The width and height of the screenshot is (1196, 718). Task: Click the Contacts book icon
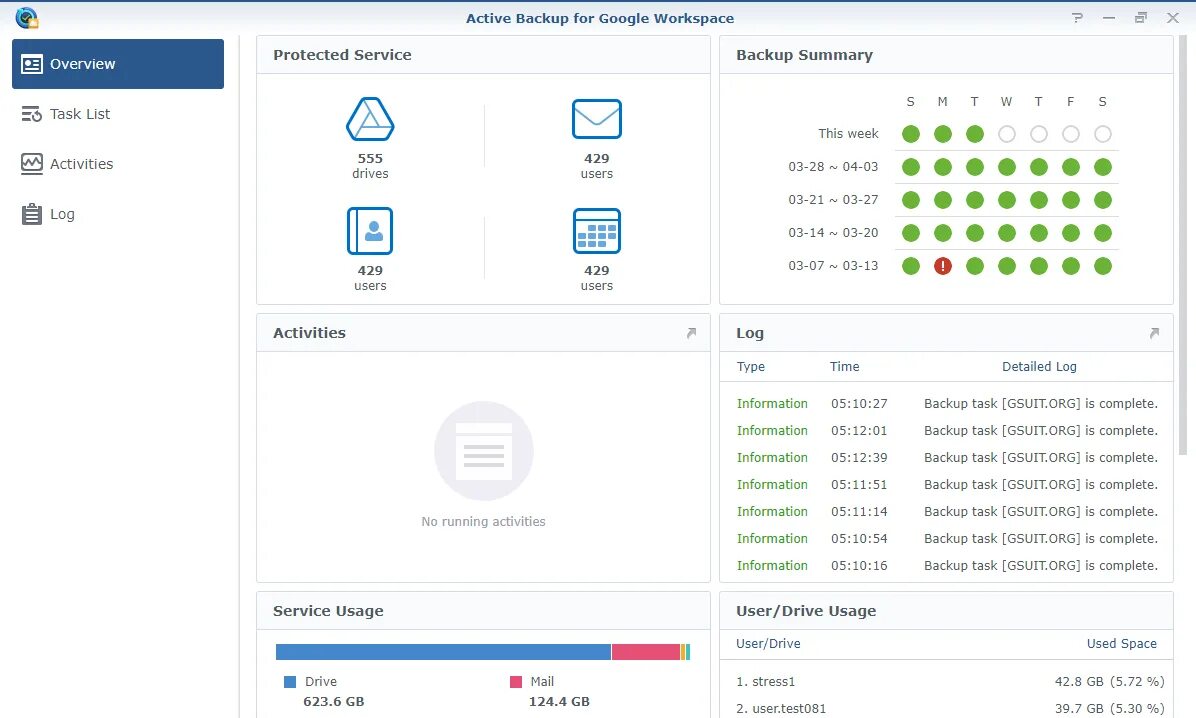[370, 230]
